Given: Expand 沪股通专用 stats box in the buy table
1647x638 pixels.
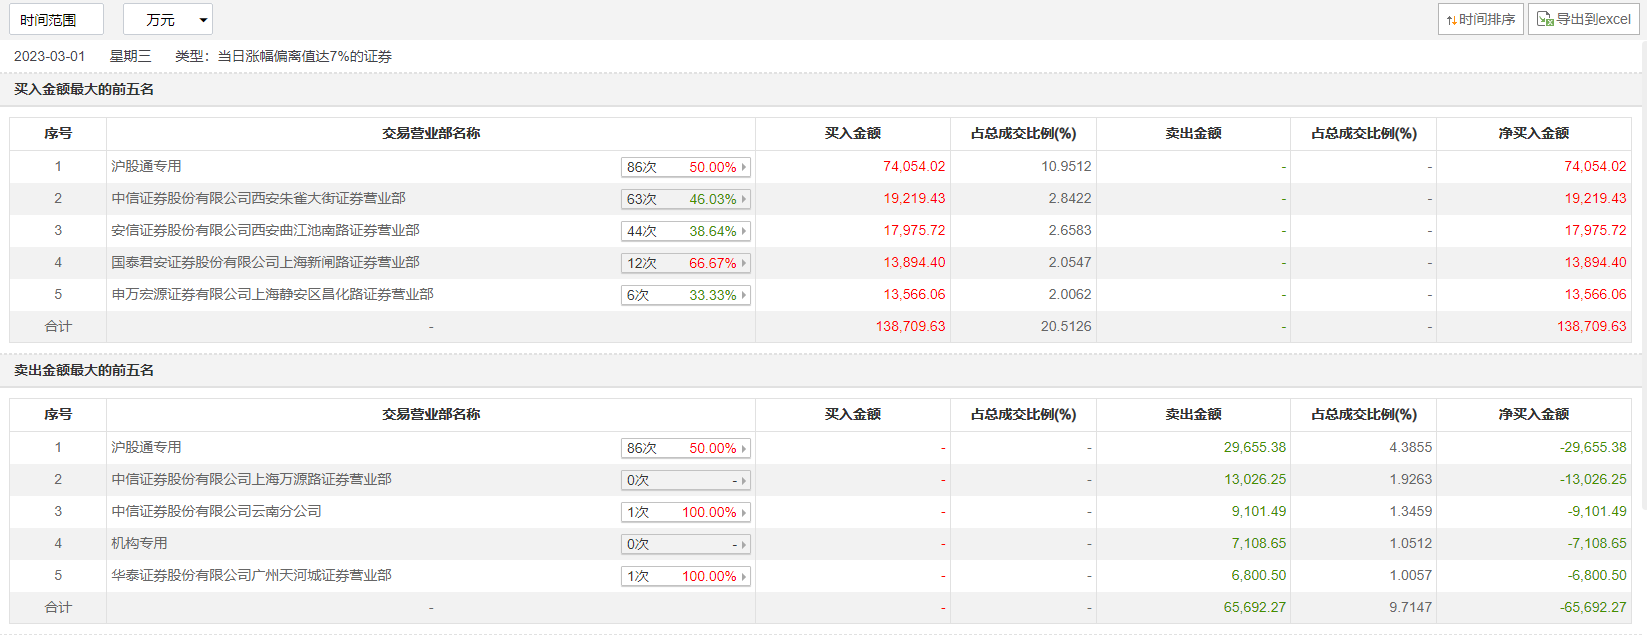Looking at the screenshot, I should (685, 168).
